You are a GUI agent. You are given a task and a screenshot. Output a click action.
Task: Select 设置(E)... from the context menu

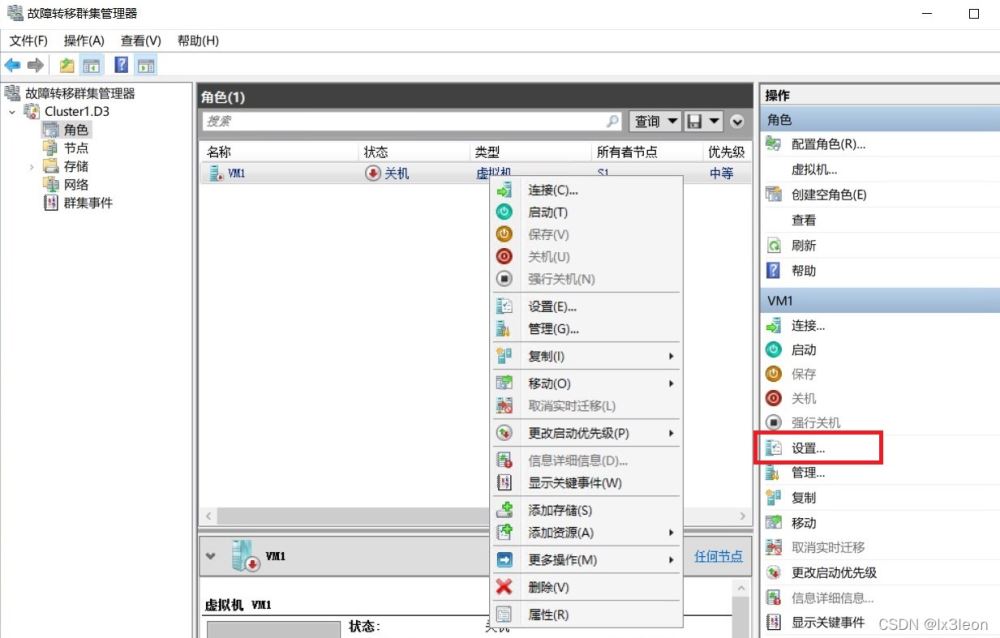tap(552, 307)
